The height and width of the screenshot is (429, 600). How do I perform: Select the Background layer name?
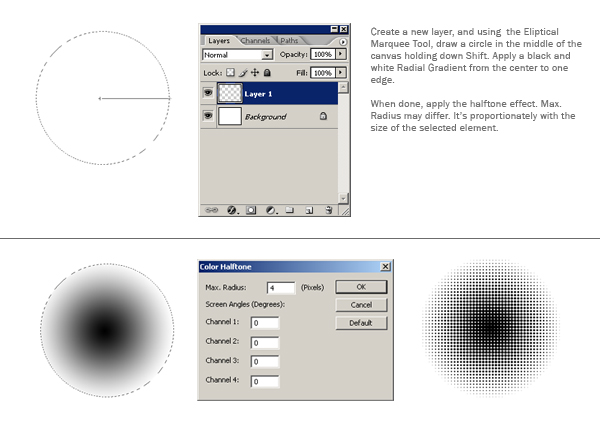266,117
